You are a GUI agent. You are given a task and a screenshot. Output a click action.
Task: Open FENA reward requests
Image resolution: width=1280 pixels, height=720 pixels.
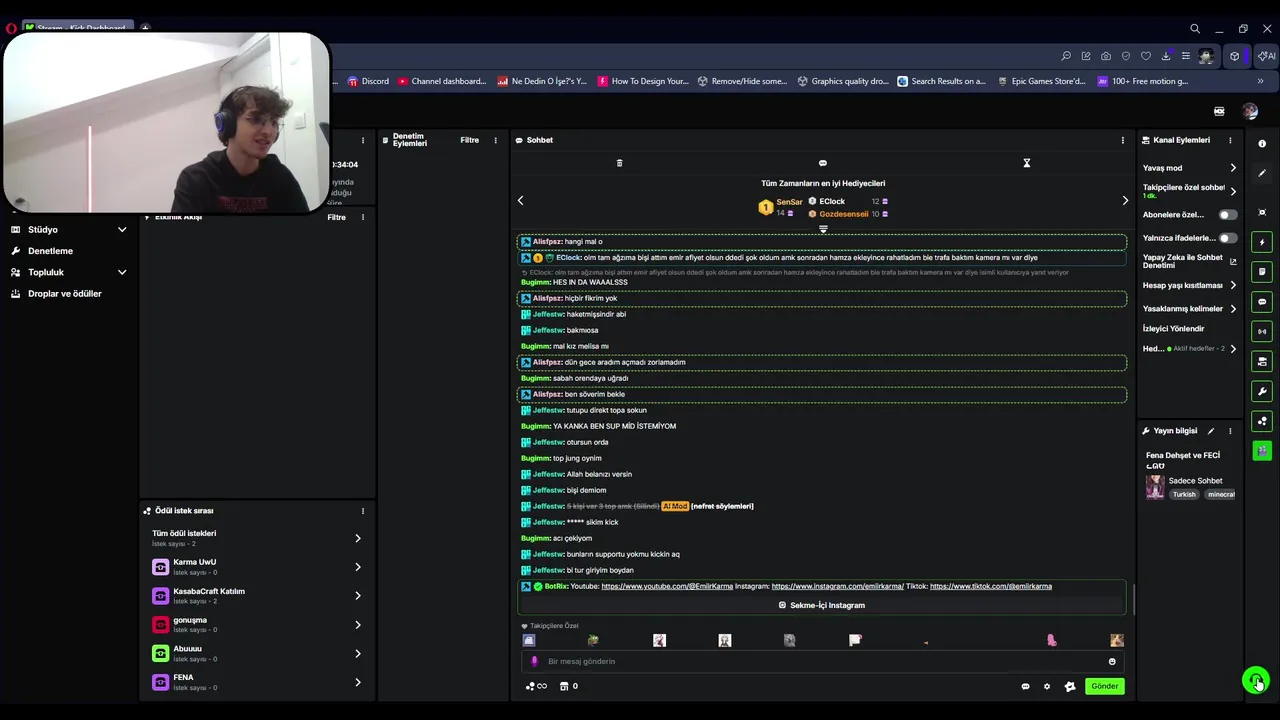click(257, 682)
